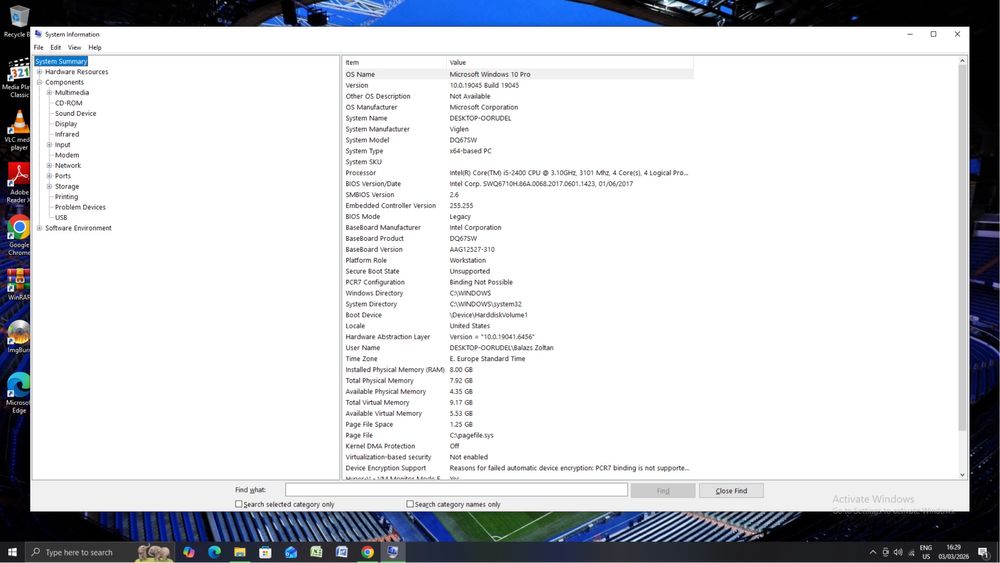1000x563 pixels.
Task: Expand the Hardware Resources node
Action: click(x=40, y=71)
